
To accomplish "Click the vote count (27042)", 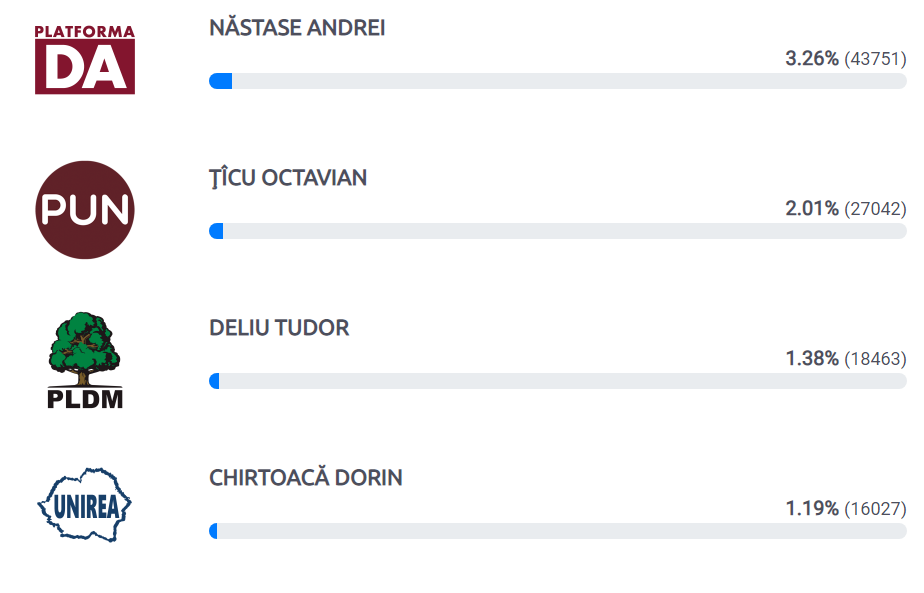I will point(875,209).
